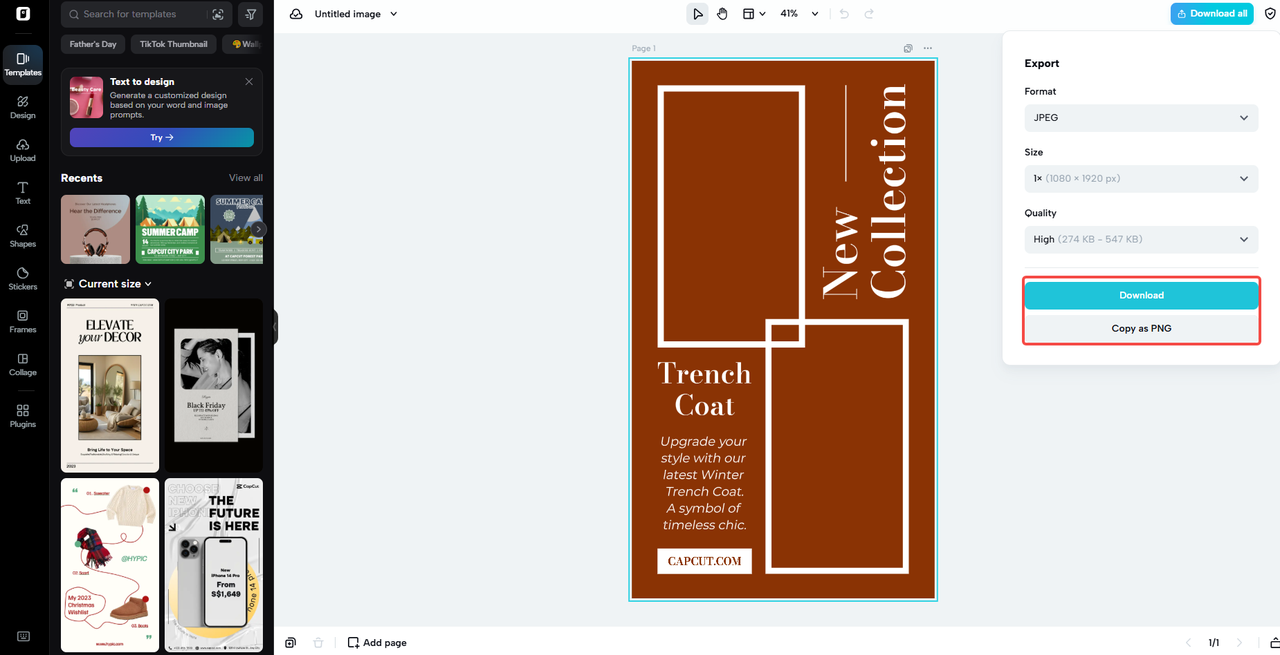Viewport: 1280px width, 655px height.
Task: Open the Format JPEG dropdown
Action: (x=1141, y=117)
